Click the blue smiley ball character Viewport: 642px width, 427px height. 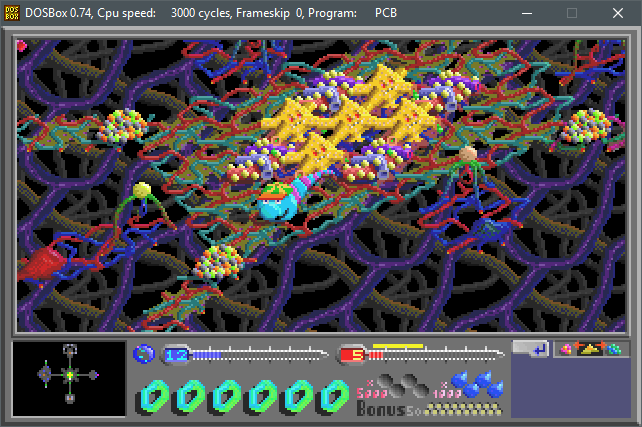pos(278,201)
